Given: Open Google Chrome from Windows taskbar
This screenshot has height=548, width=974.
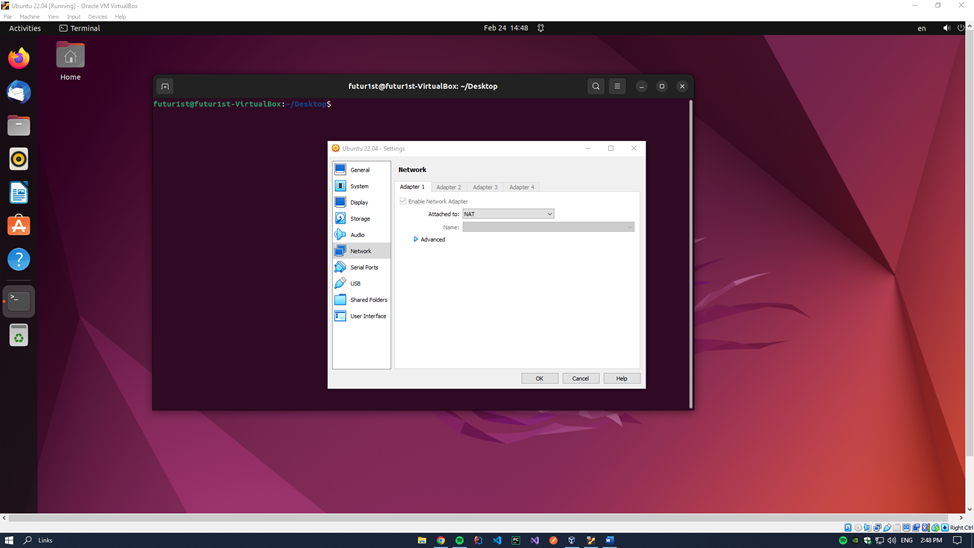Looking at the screenshot, I should (440, 541).
